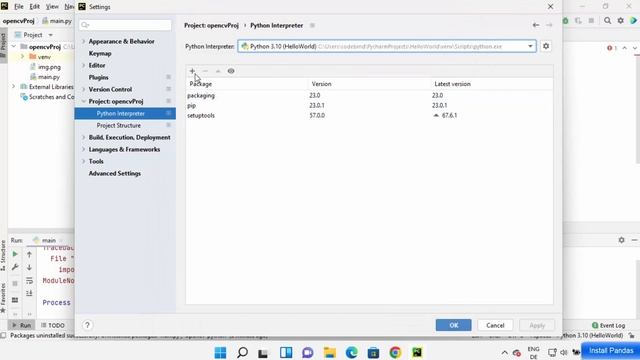Viewport: 640px width, 360px height.
Task: Click the search everywhere magnifier in PyCharm
Action: [608, 20]
